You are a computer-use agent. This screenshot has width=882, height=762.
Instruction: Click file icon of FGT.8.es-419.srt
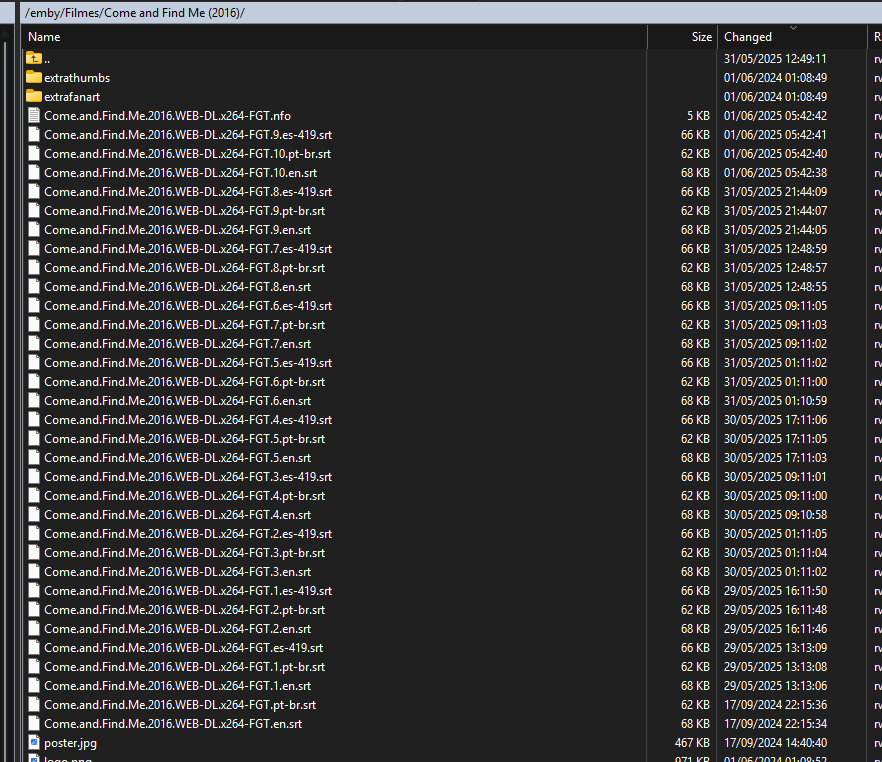pyautogui.click(x=34, y=192)
